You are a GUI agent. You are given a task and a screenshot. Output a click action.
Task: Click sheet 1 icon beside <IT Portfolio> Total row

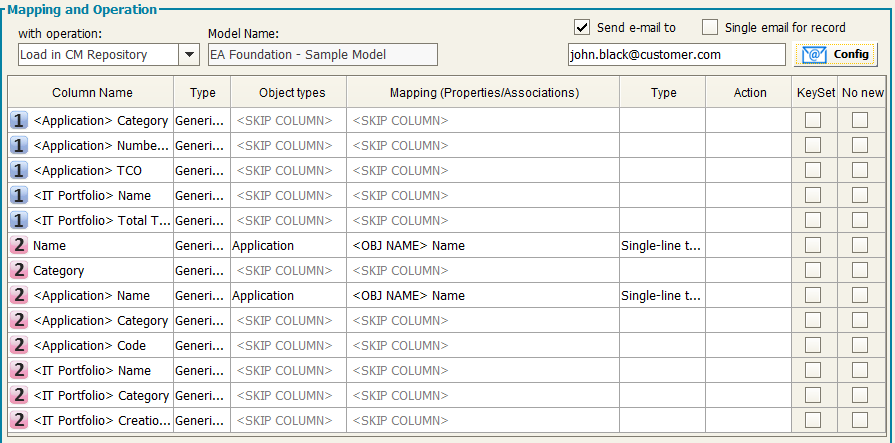pyautogui.click(x=19, y=221)
